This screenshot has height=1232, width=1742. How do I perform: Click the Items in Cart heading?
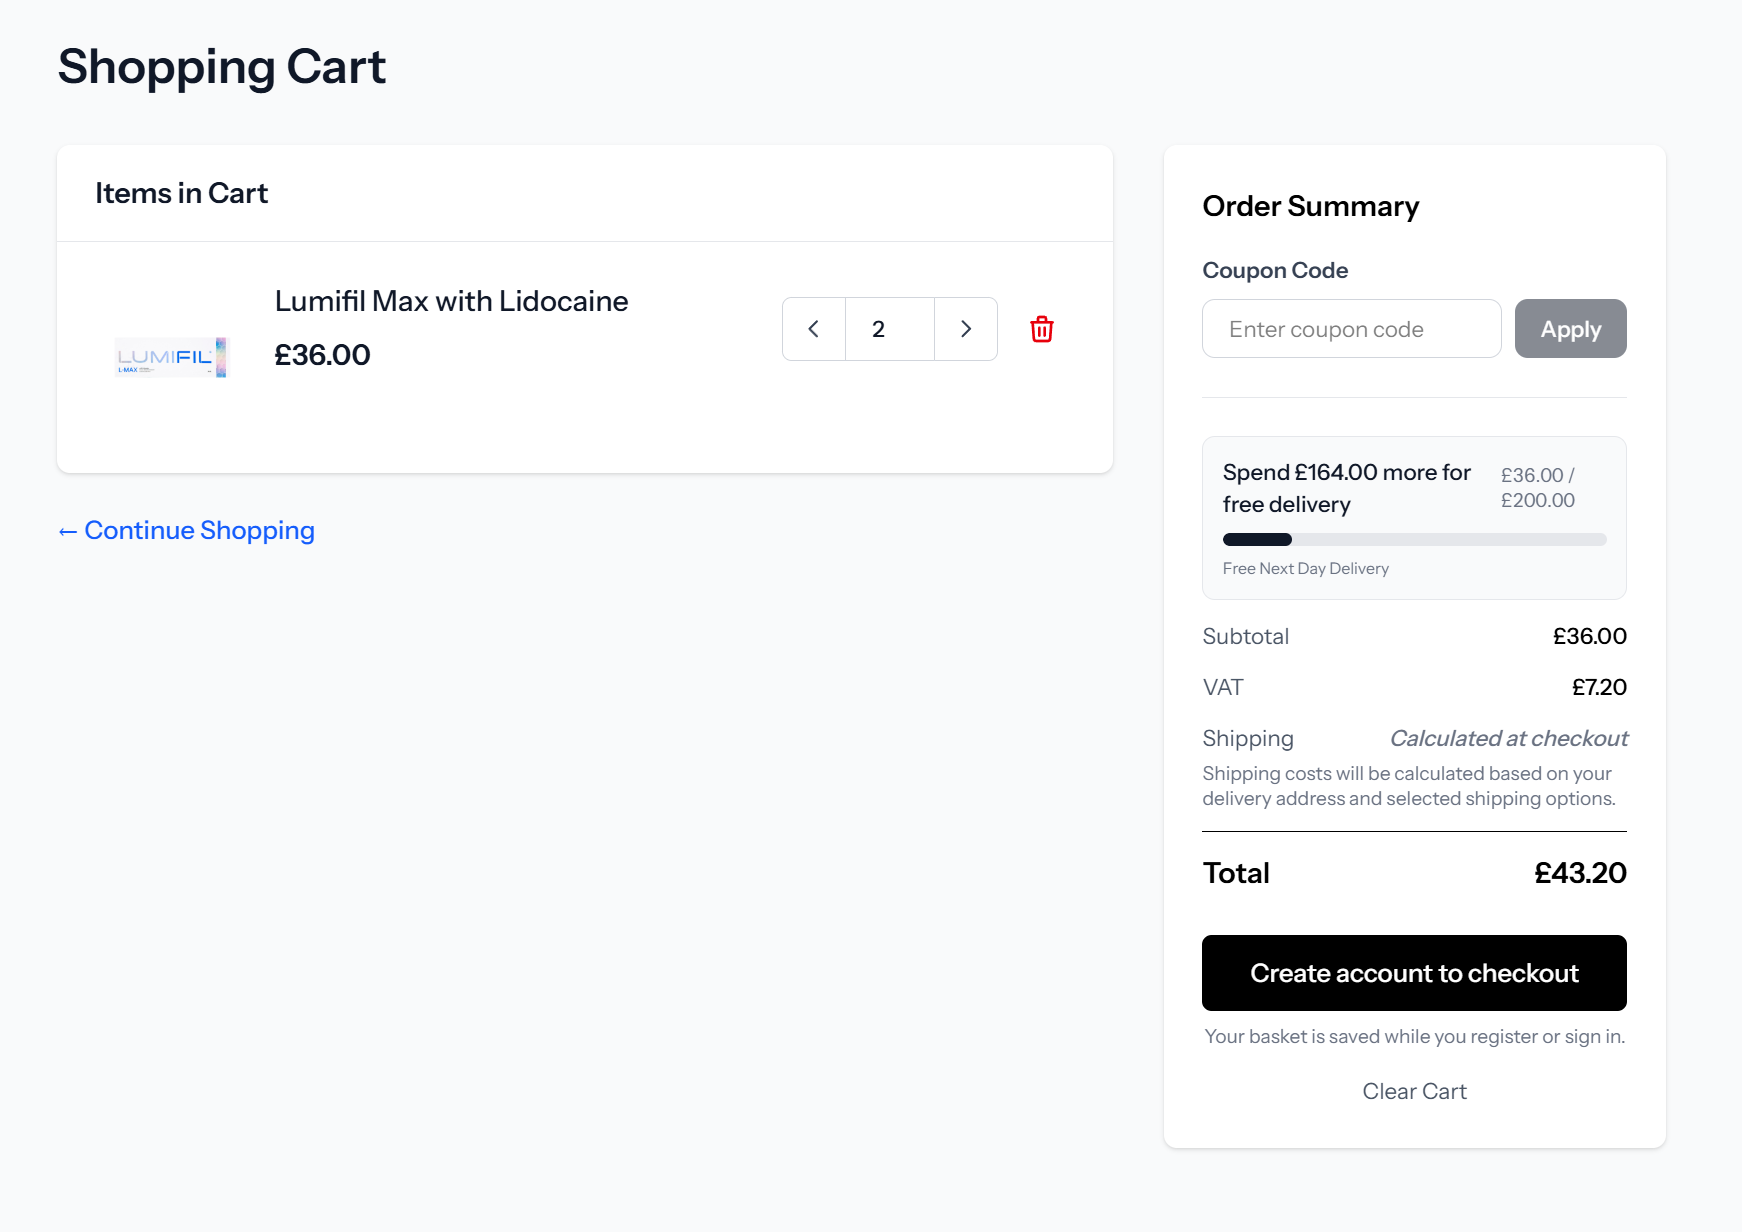tap(182, 193)
